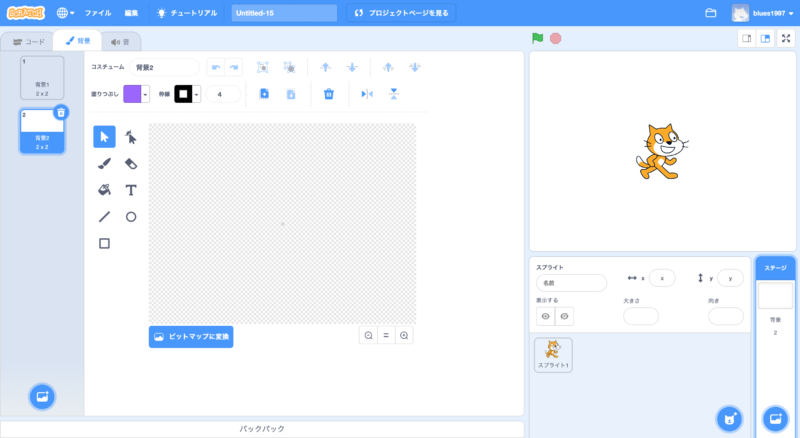800x438 pixels.
Task: Click プロジェクトページを見る button
Action: click(x=402, y=13)
